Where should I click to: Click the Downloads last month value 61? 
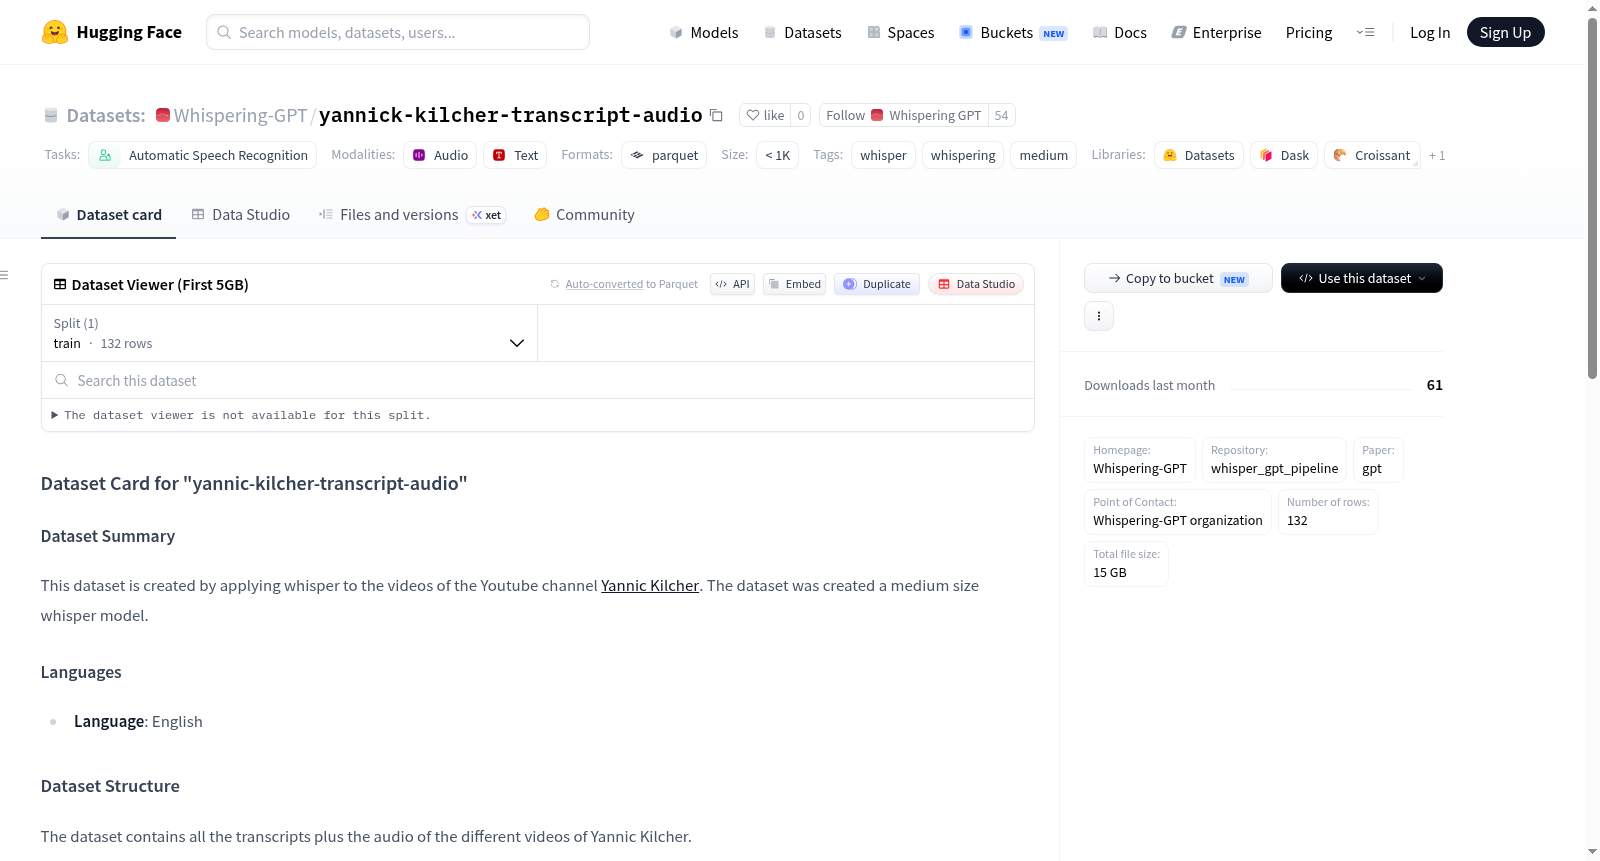tap(1434, 385)
